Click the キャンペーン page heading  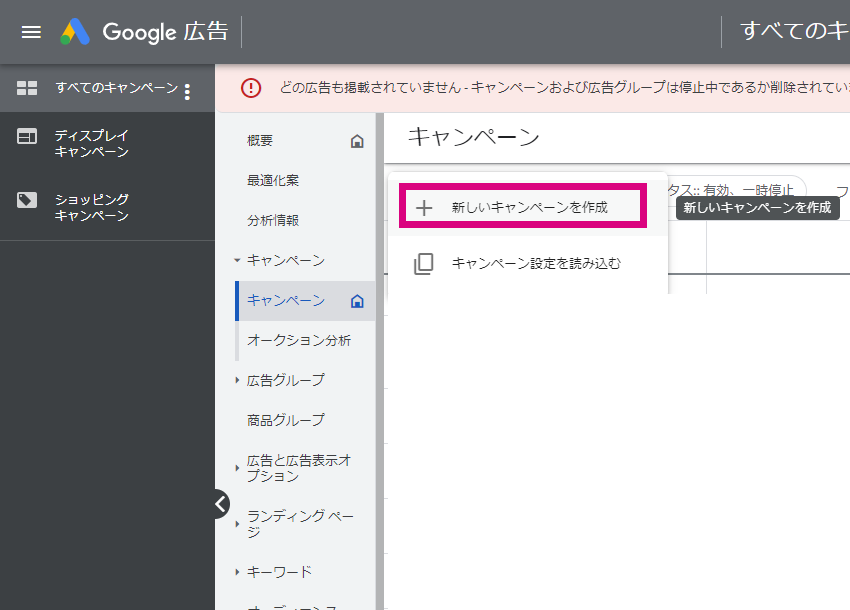474,137
